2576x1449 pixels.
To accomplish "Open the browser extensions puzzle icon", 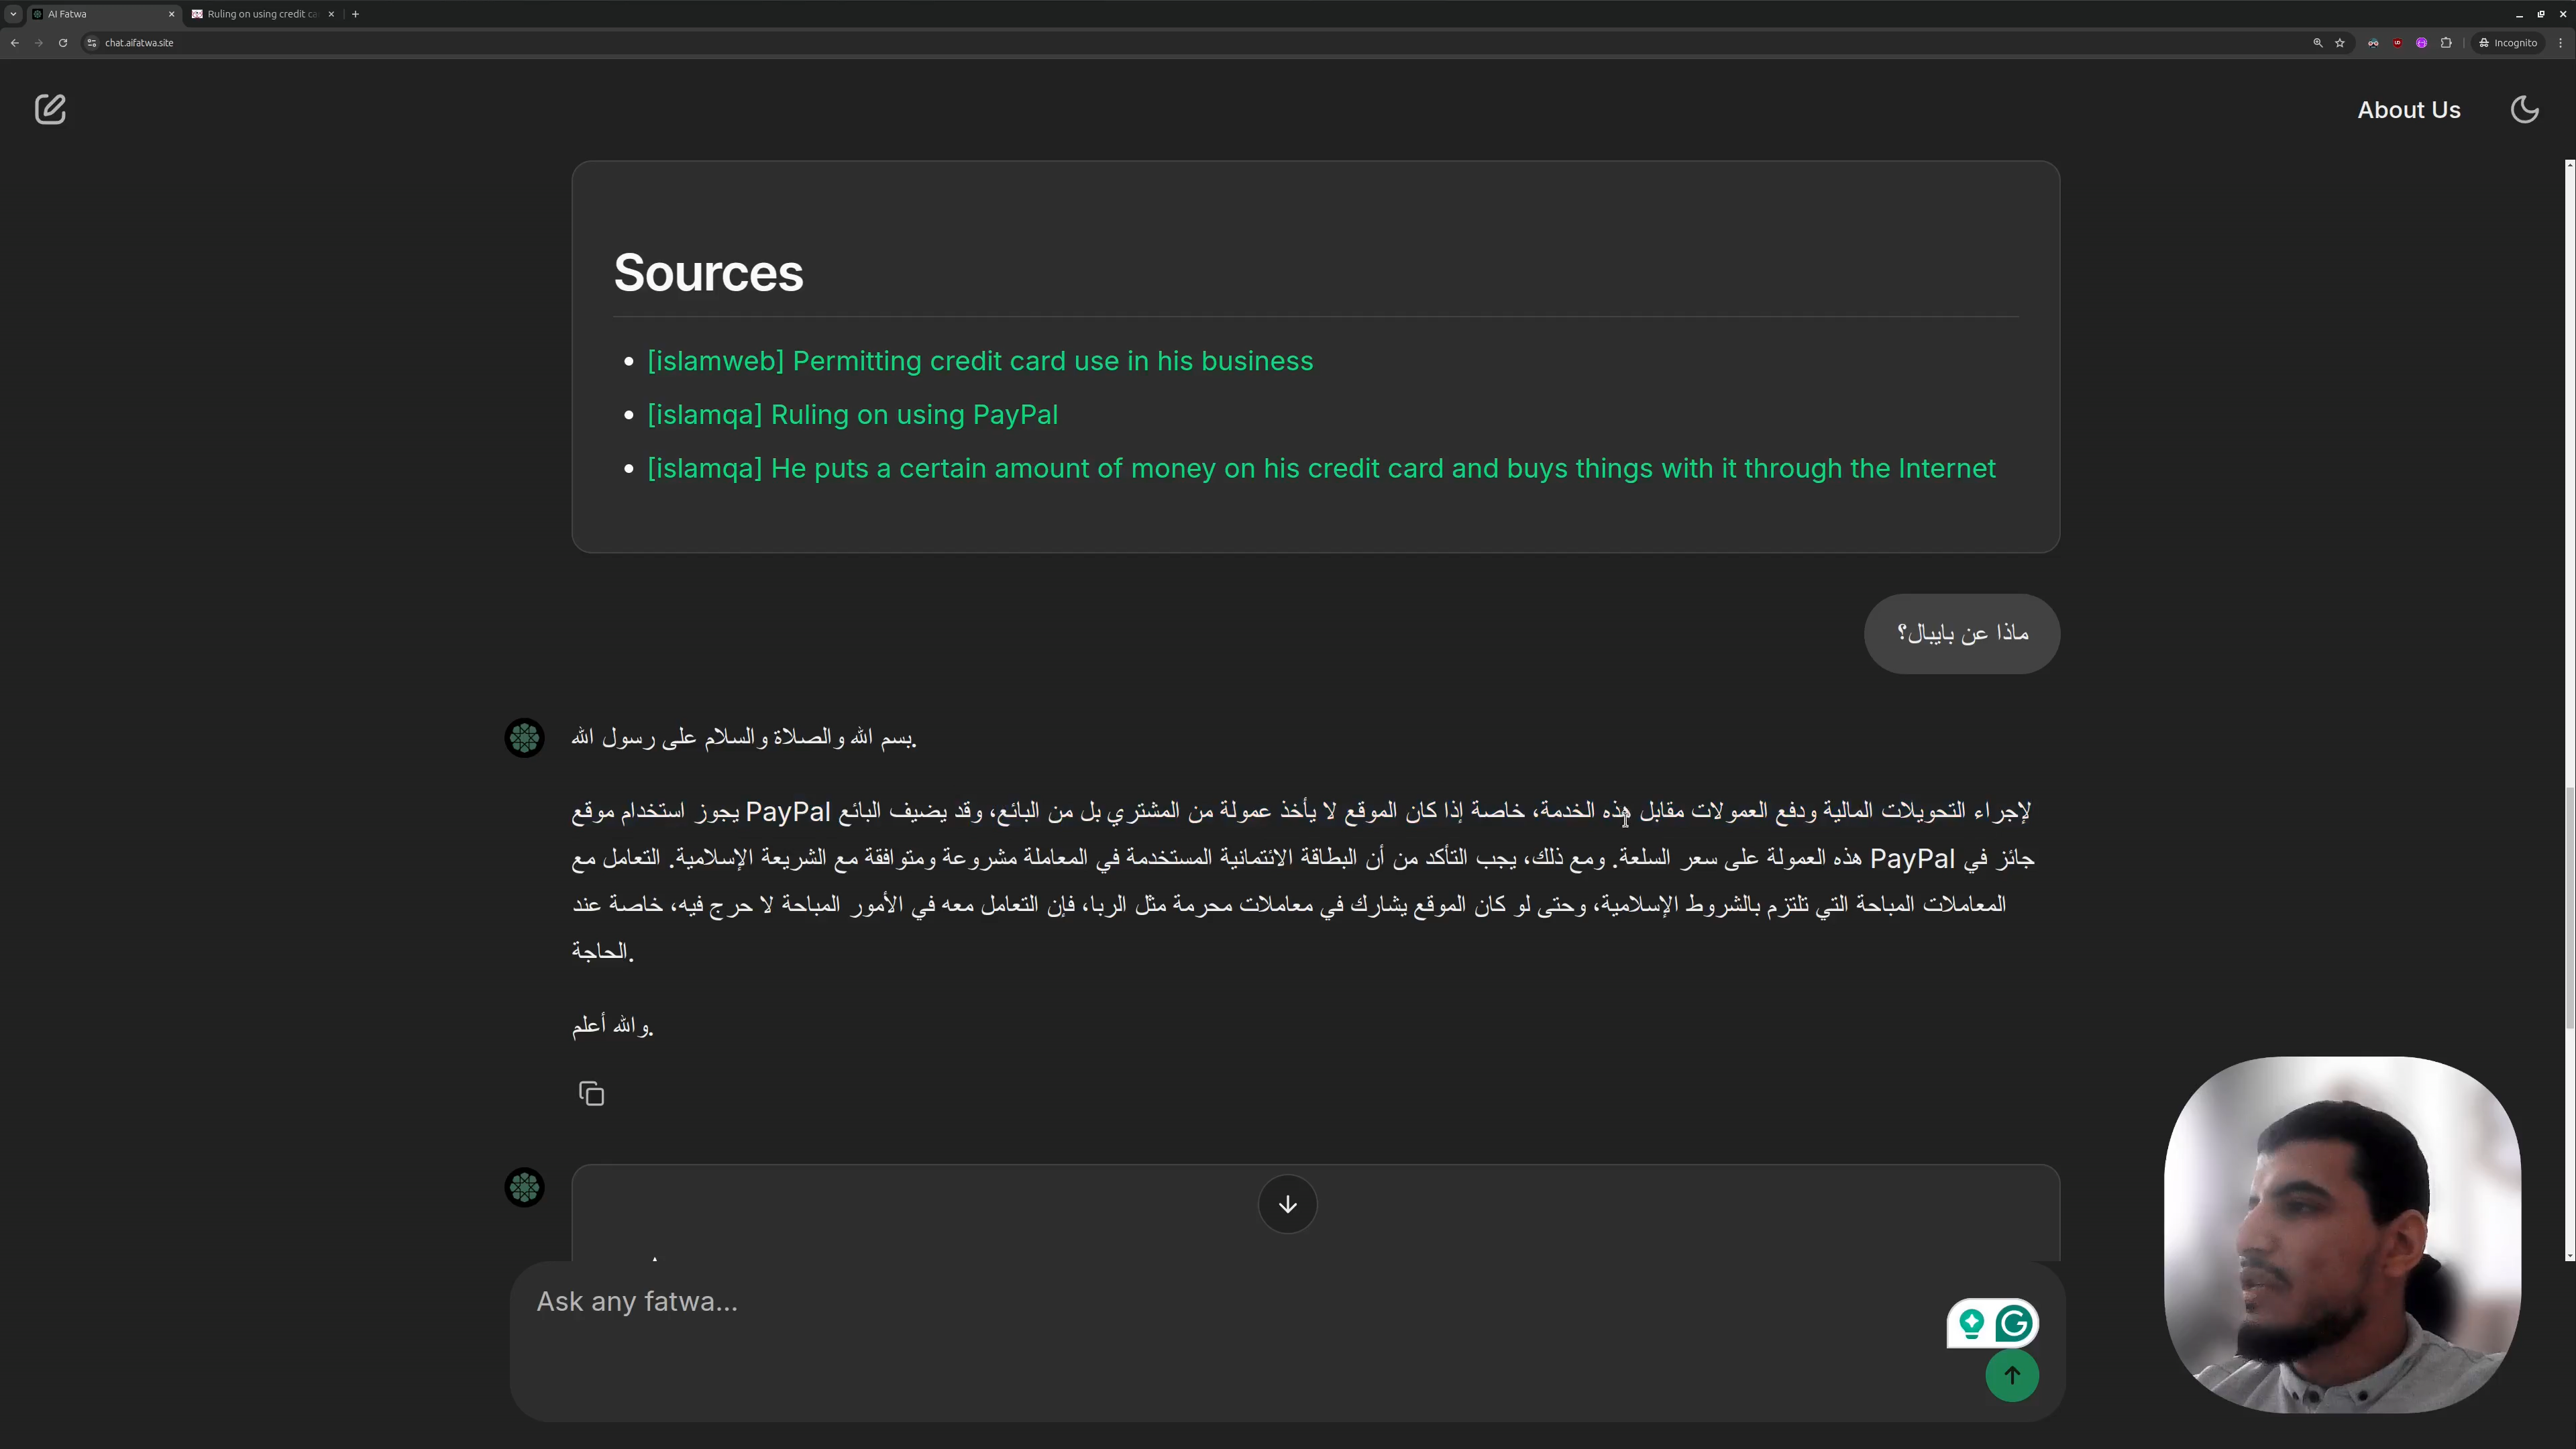I will pyautogui.click(x=2446, y=43).
